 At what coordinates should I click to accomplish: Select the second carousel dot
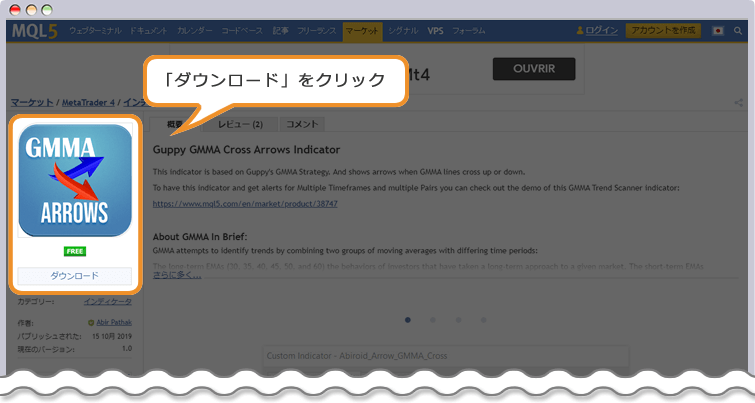coord(433,320)
